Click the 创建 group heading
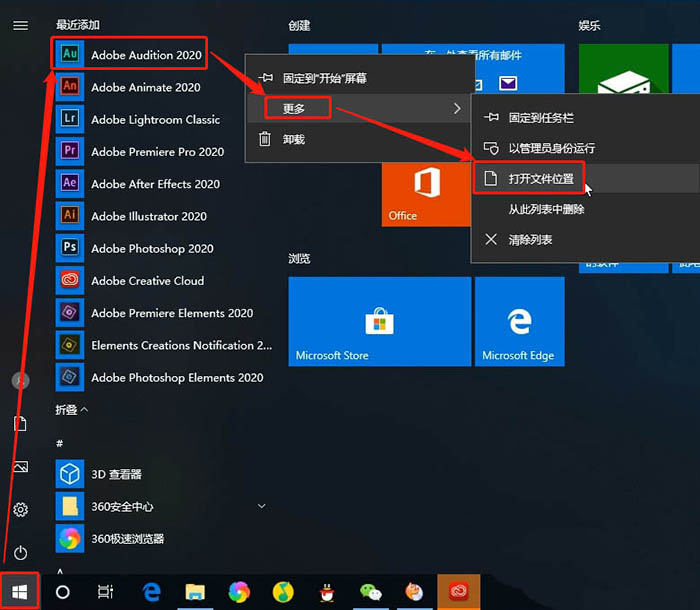The width and height of the screenshot is (700, 610). 299,25
